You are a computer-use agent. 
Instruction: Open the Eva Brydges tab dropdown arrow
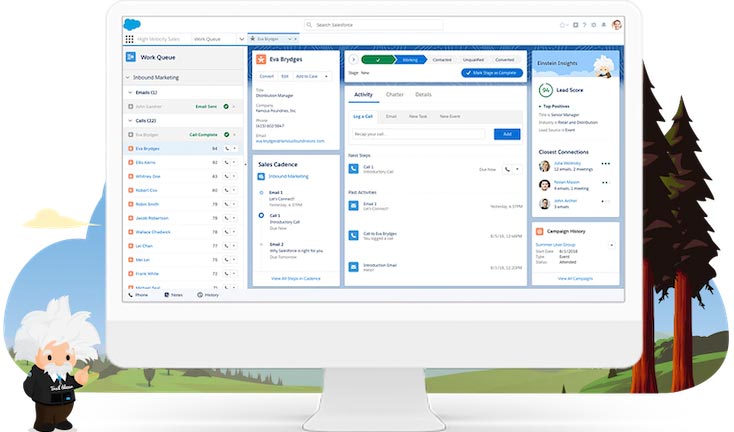(290, 39)
